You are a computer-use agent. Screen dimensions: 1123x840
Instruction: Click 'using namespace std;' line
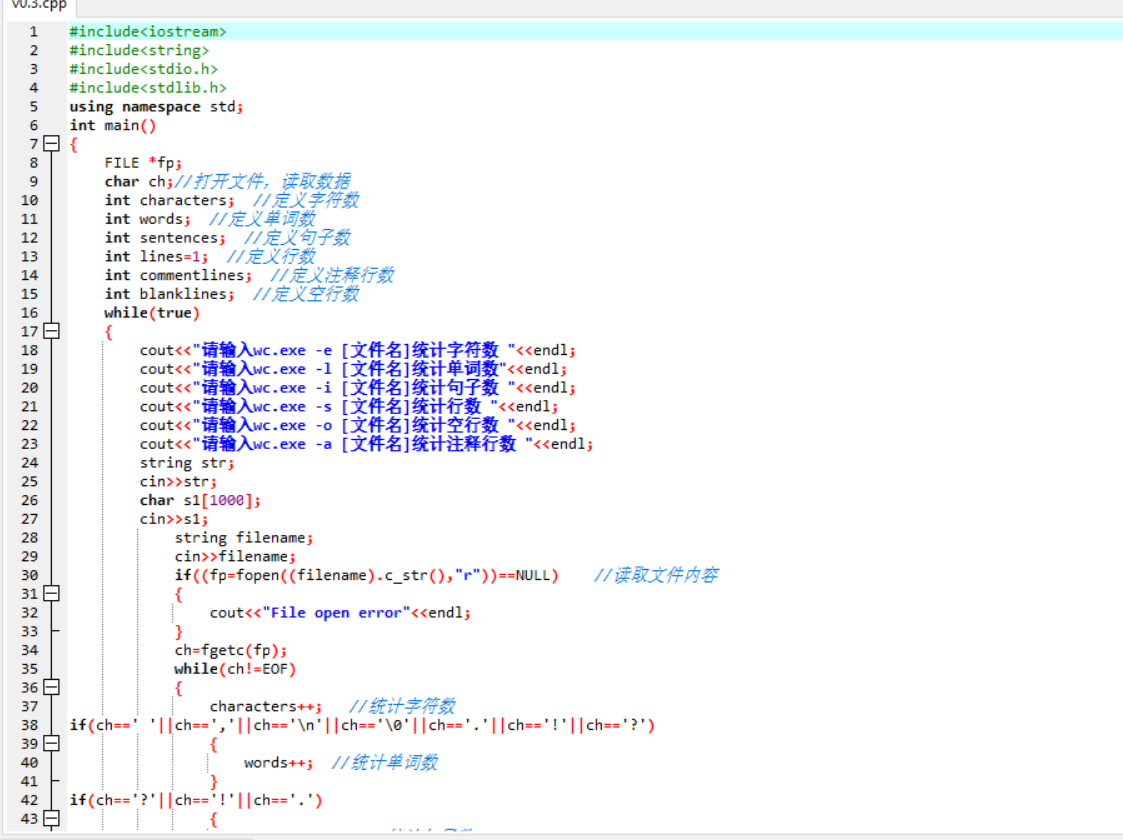coord(156,107)
